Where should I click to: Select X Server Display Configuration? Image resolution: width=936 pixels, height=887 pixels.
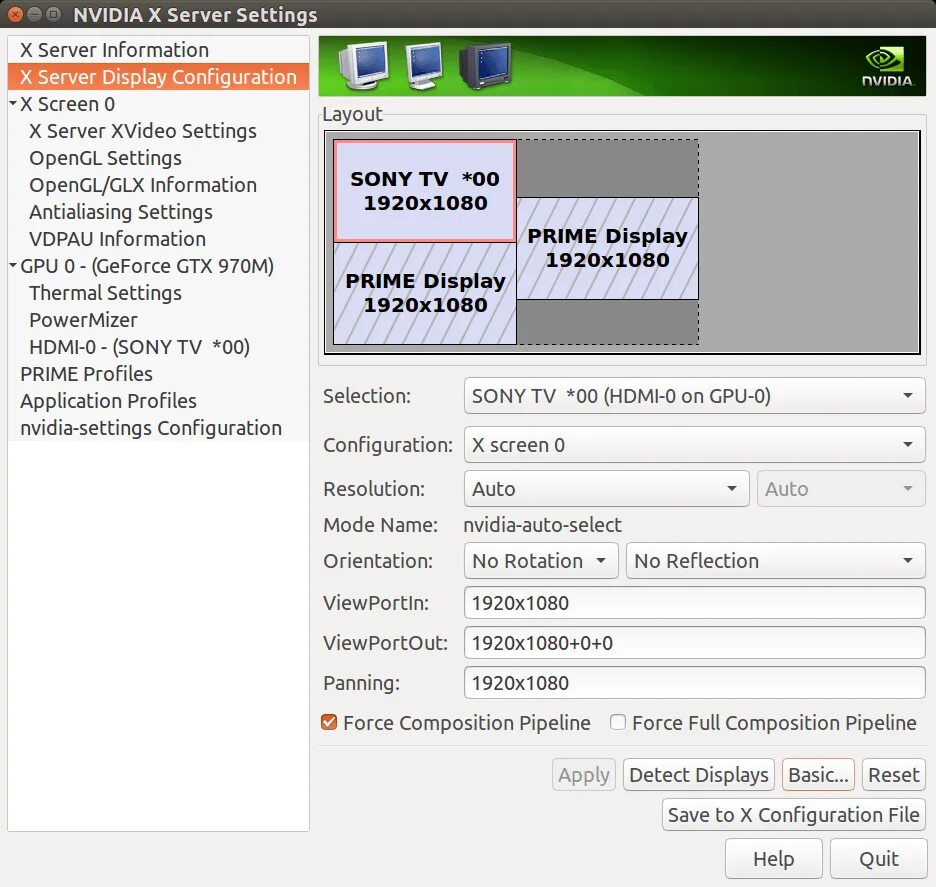pyautogui.click(x=159, y=76)
